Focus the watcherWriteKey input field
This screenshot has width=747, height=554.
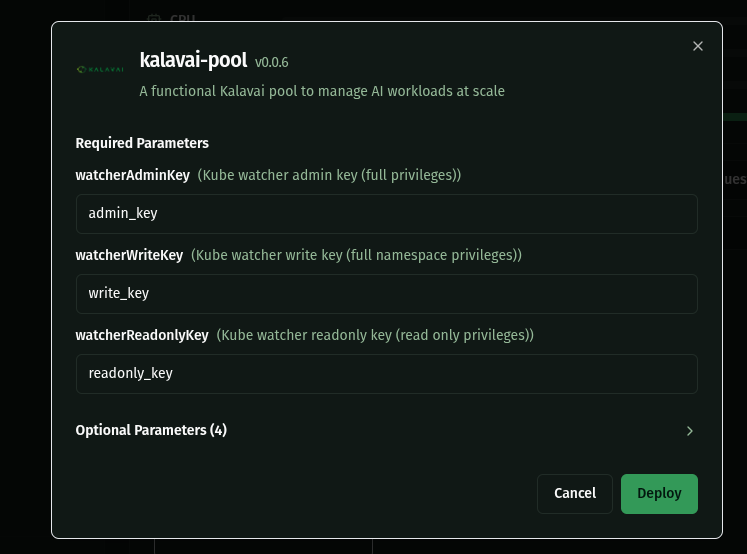coord(387,294)
